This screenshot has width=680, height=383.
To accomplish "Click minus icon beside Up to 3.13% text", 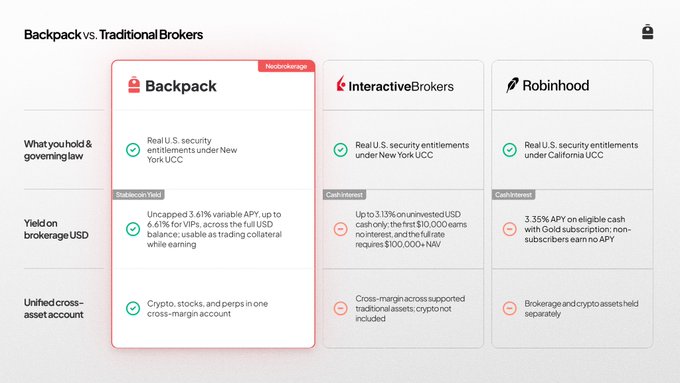I will click(x=340, y=229).
